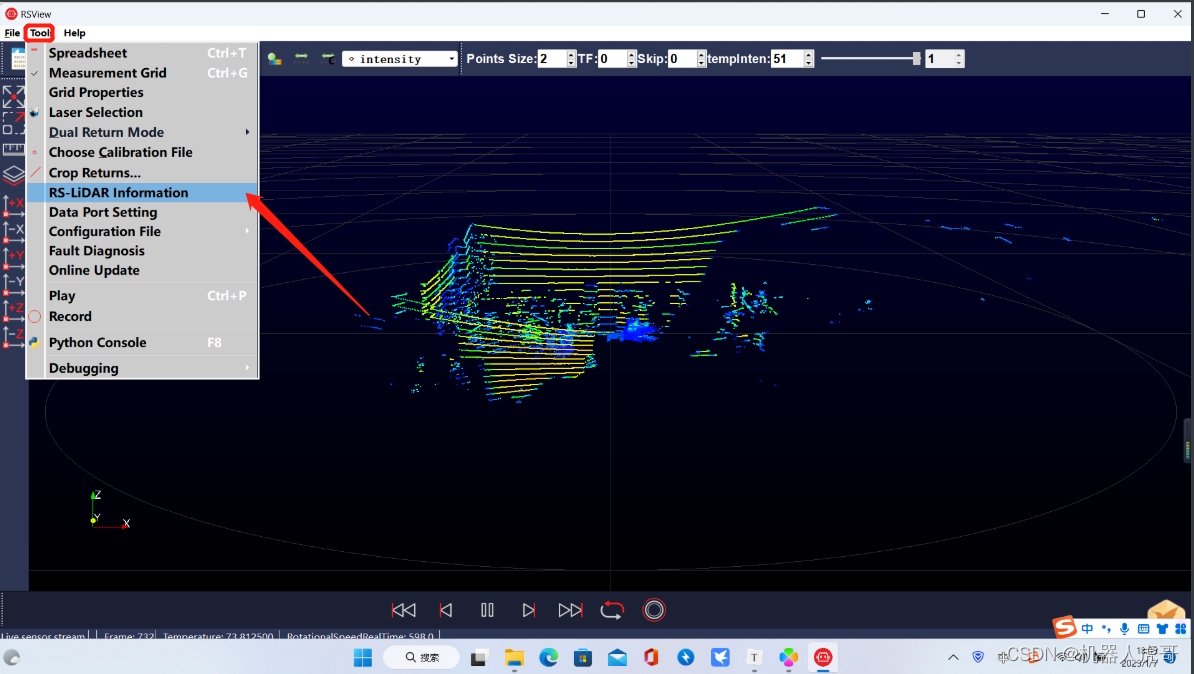Expand the Debugging submenu
The height and width of the screenshot is (674, 1194).
142,368
